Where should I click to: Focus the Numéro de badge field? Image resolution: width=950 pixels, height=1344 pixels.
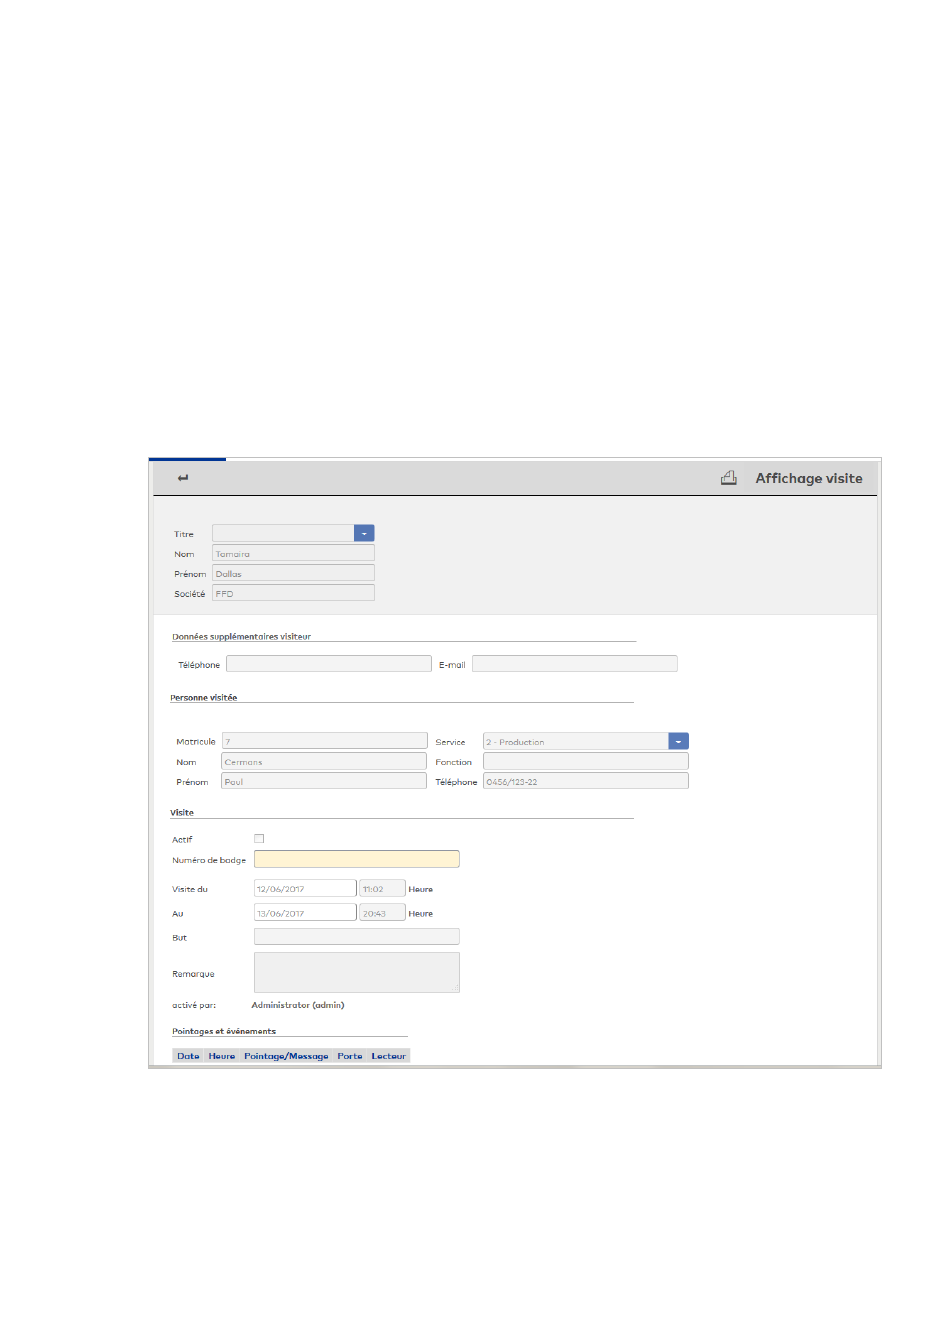coord(356,859)
